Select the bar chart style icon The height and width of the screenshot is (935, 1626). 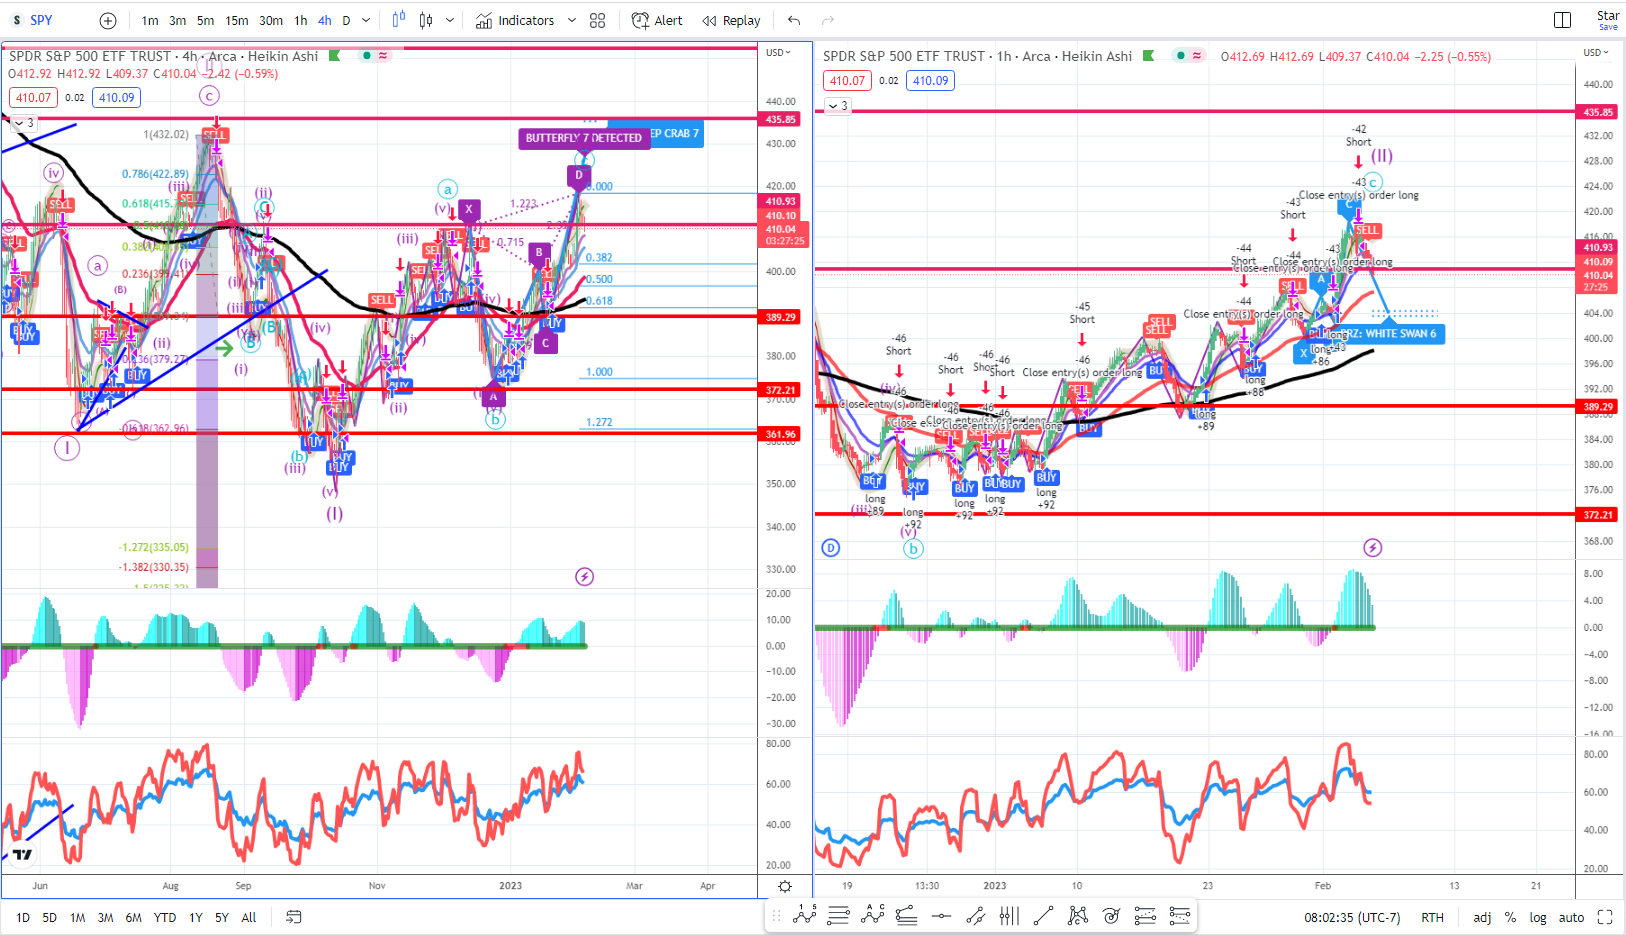coord(426,20)
